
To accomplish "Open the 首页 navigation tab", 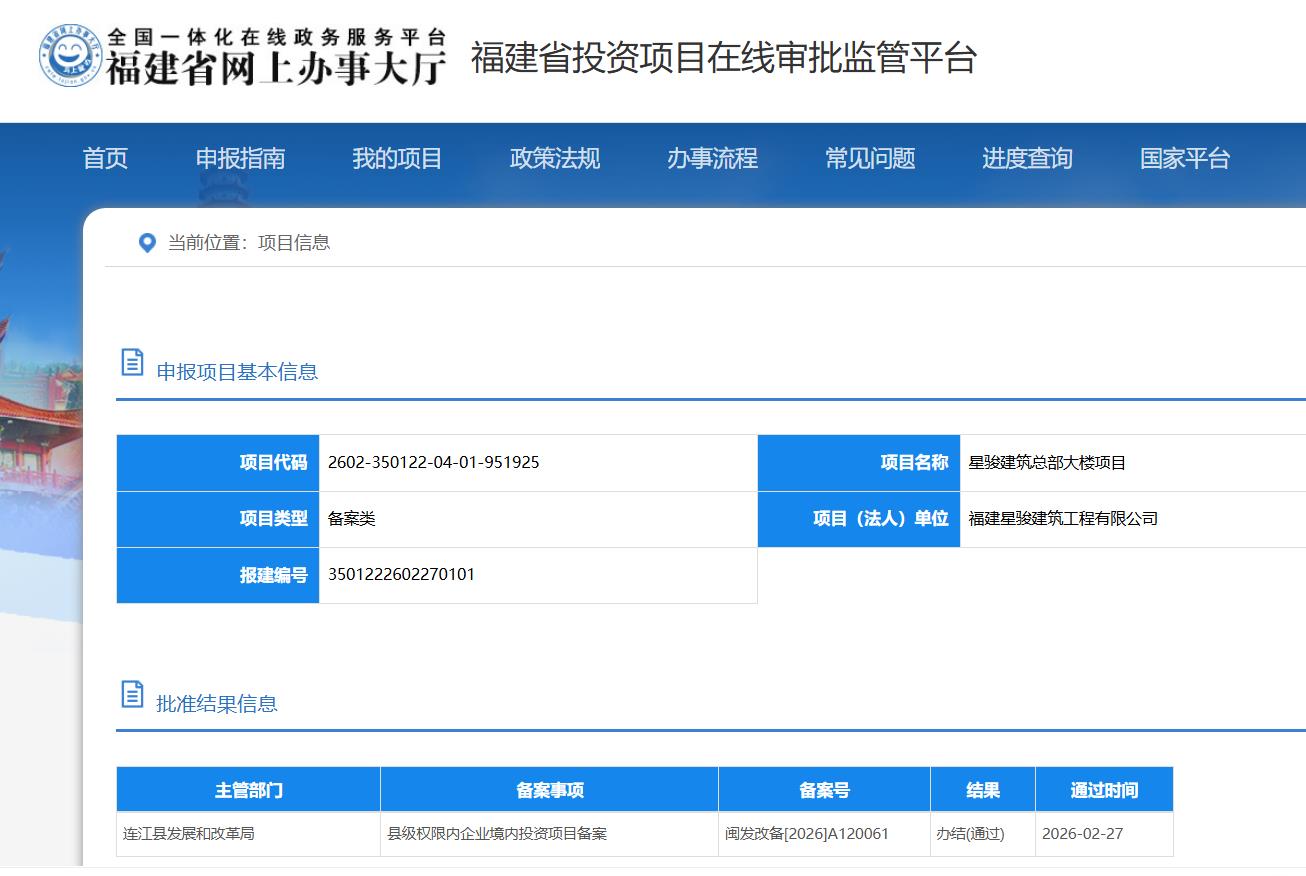I will pos(105,158).
